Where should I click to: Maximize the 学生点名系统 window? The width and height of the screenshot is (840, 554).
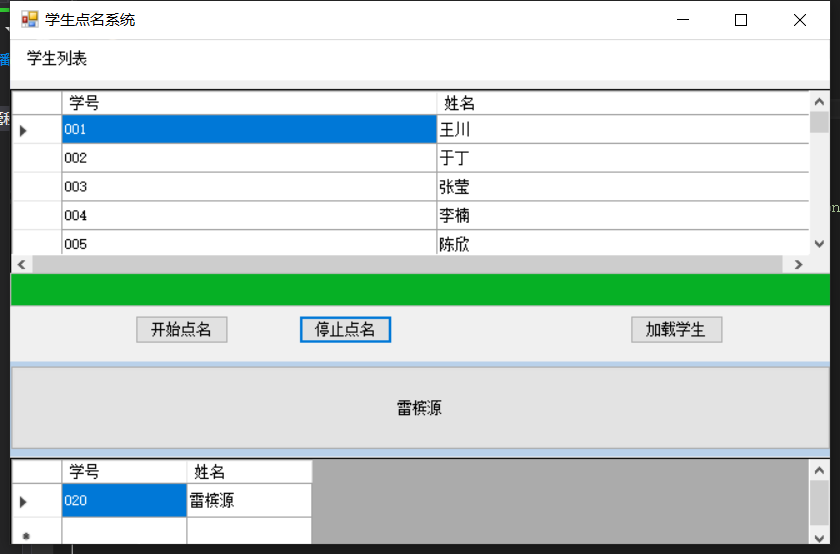[x=741, y=20]
